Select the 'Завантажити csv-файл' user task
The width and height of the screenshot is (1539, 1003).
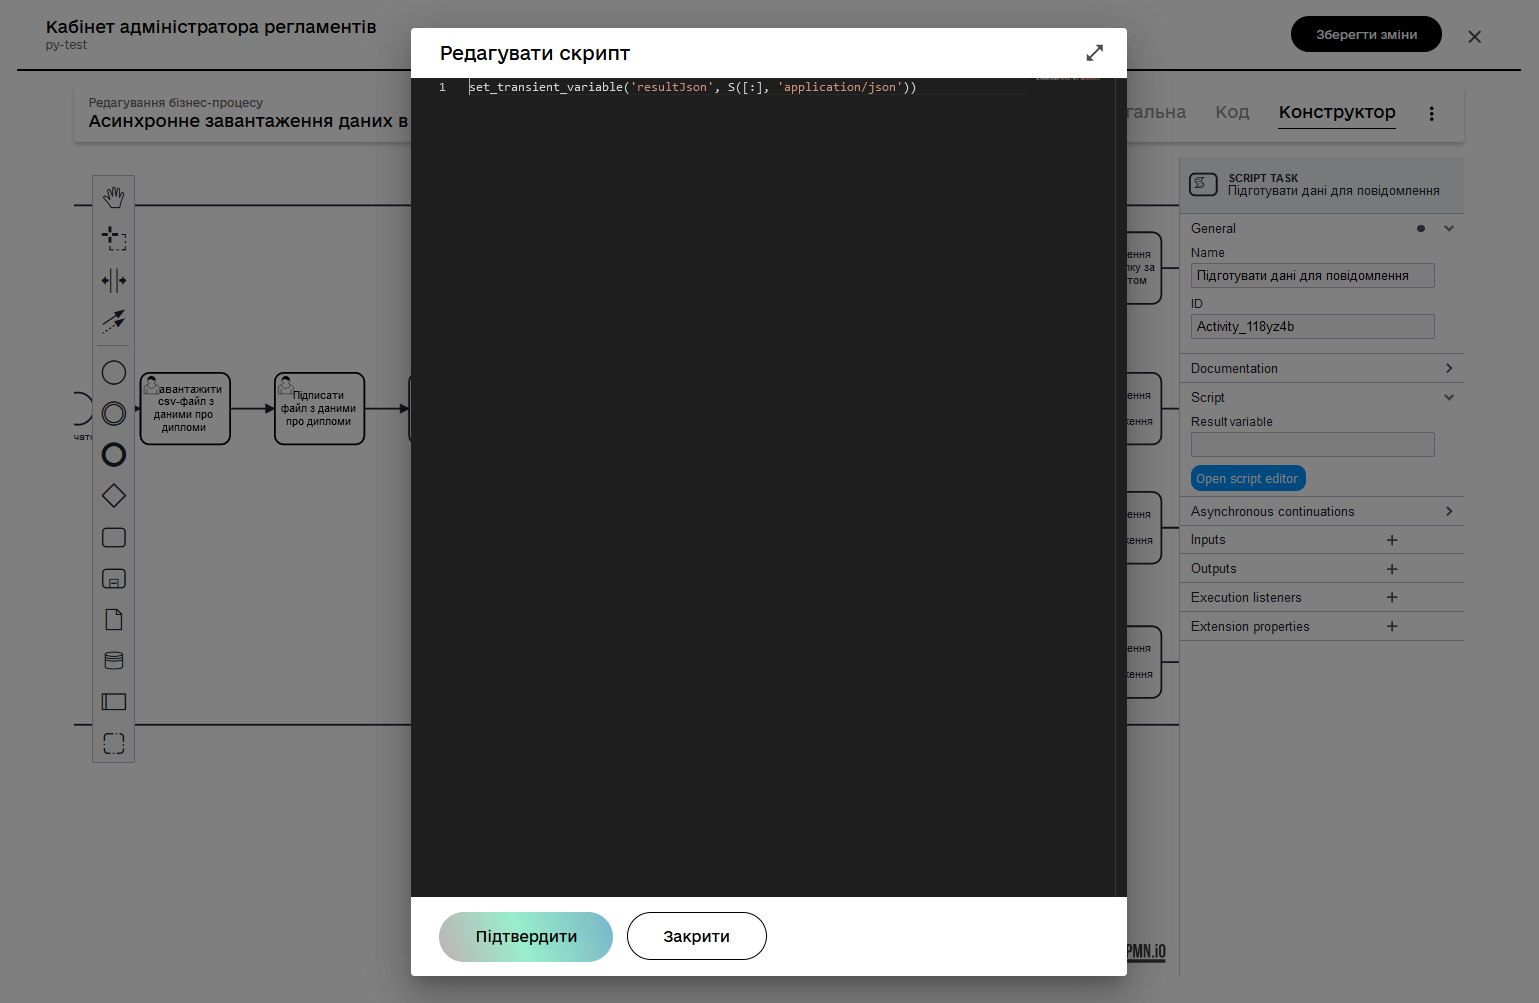(x=185, y=408)
